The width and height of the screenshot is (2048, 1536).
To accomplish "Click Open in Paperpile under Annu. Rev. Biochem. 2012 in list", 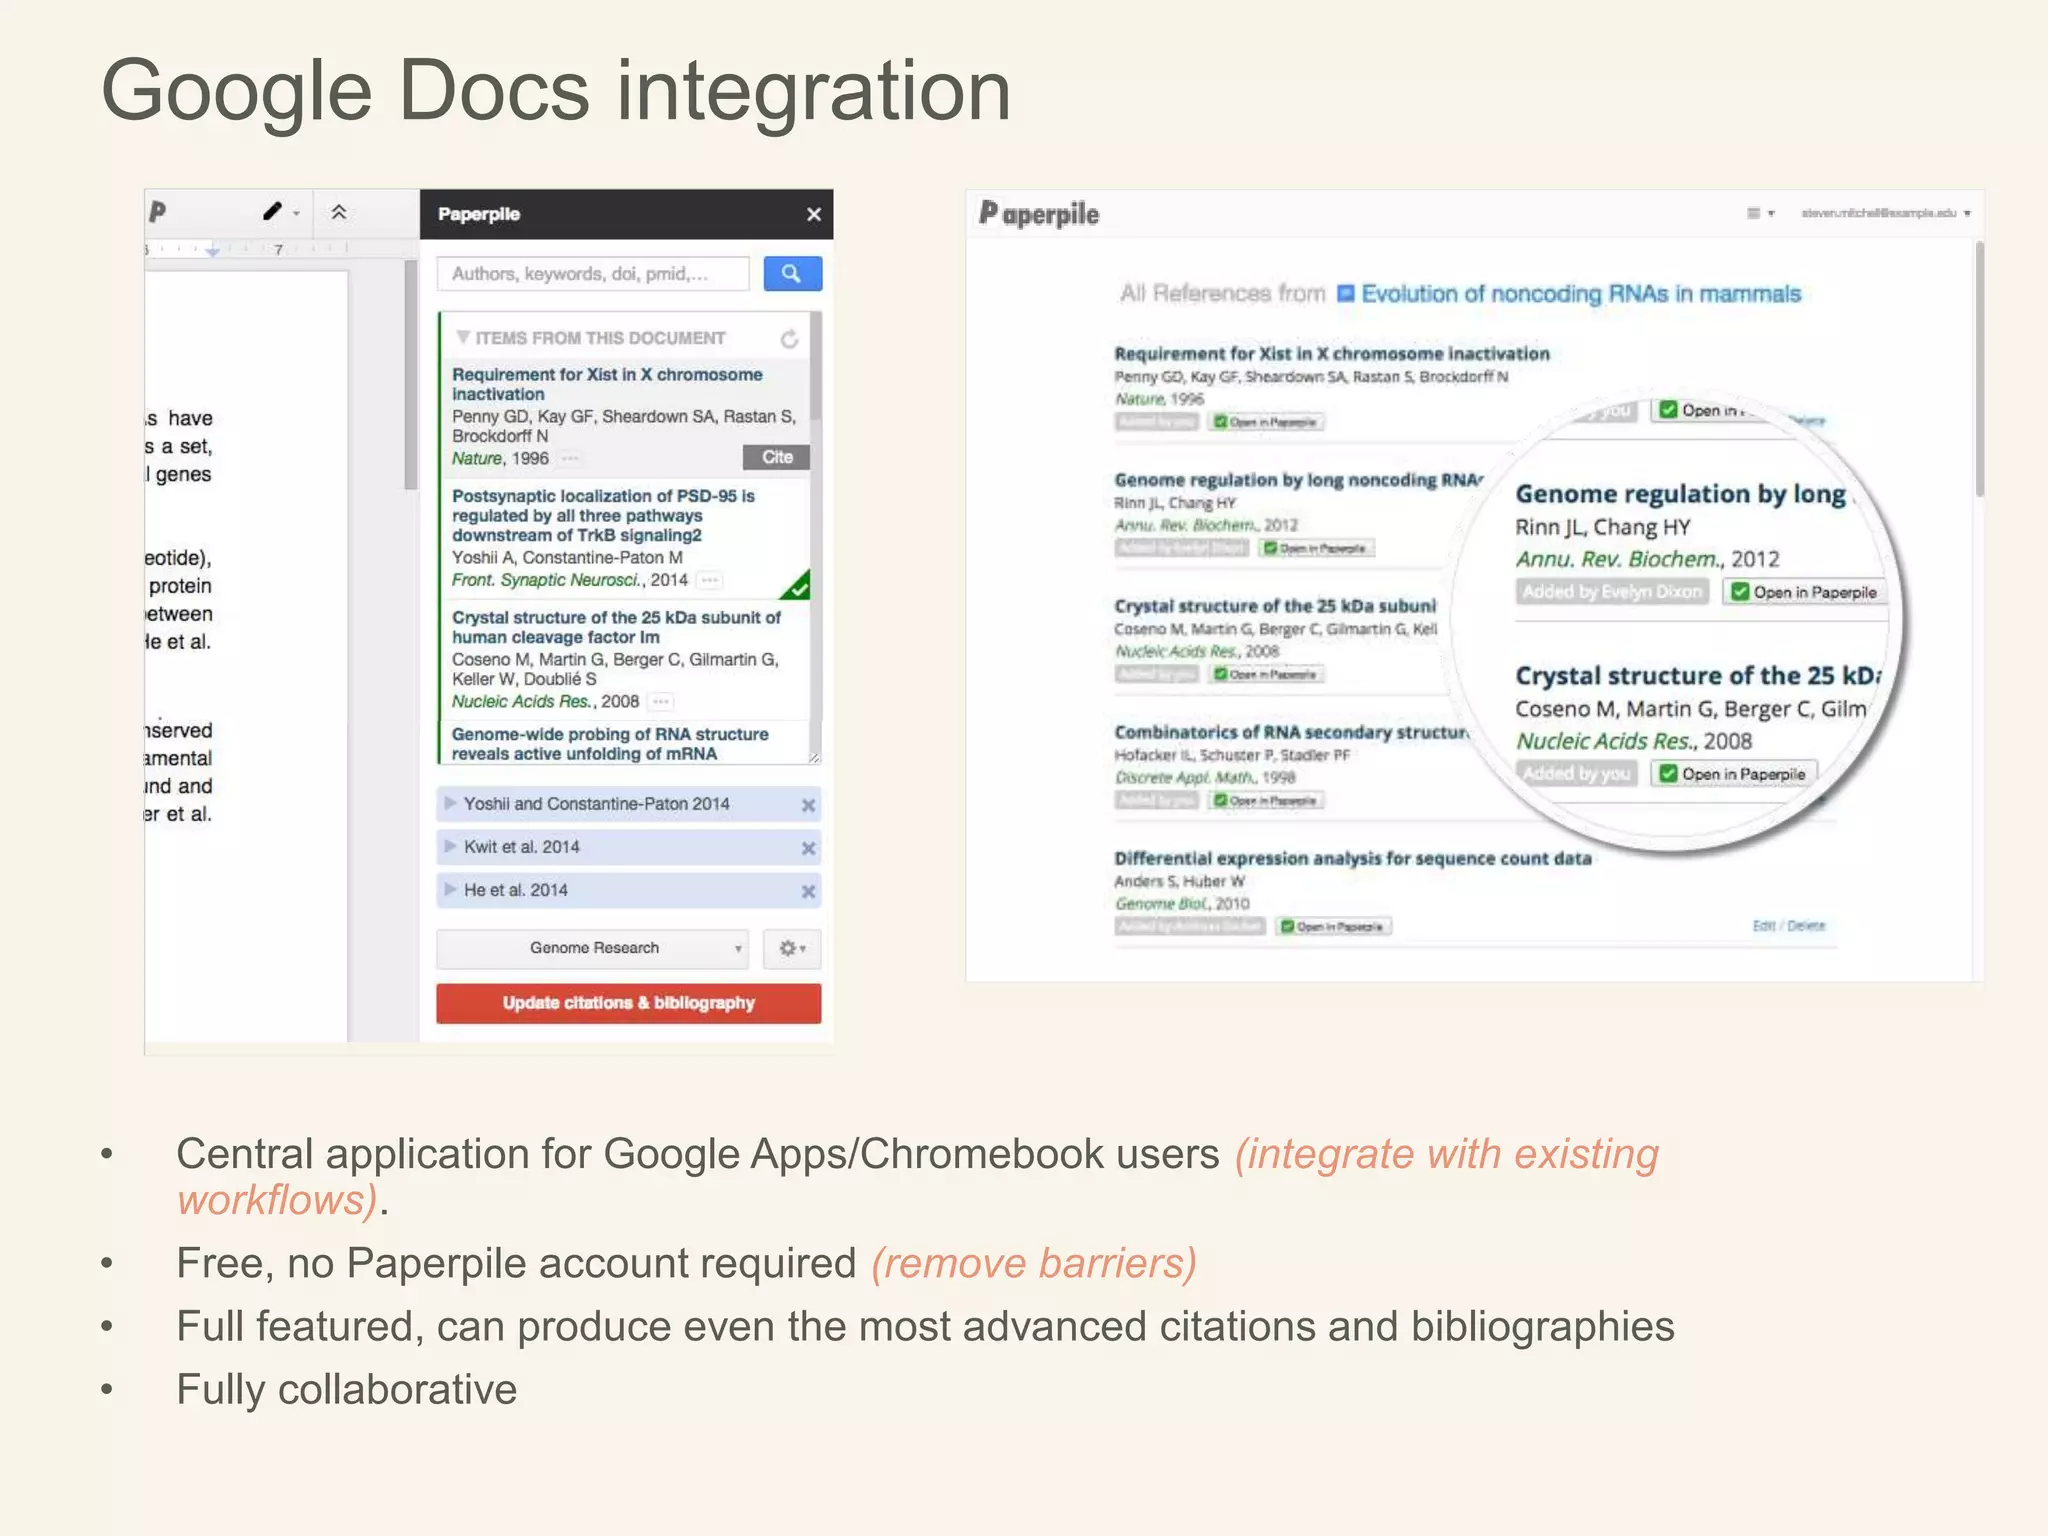I will coord(1317,548).
